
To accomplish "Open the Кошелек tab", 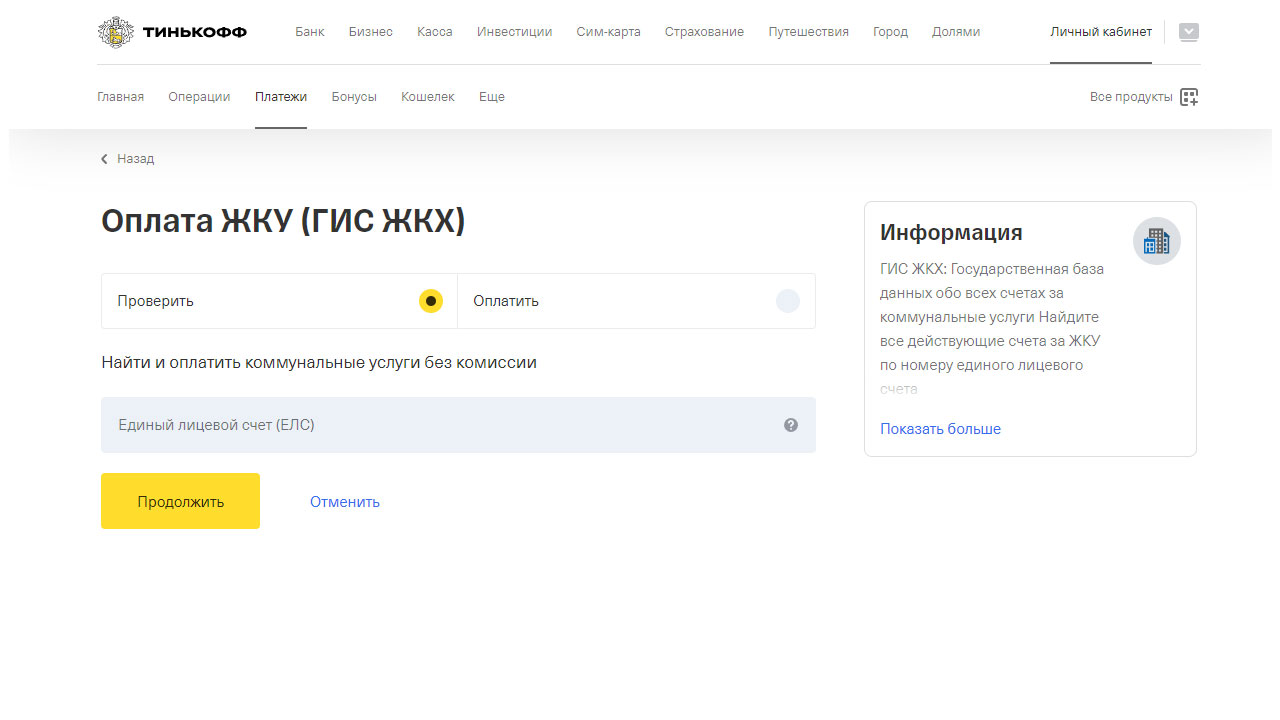I will coord(427,97).
